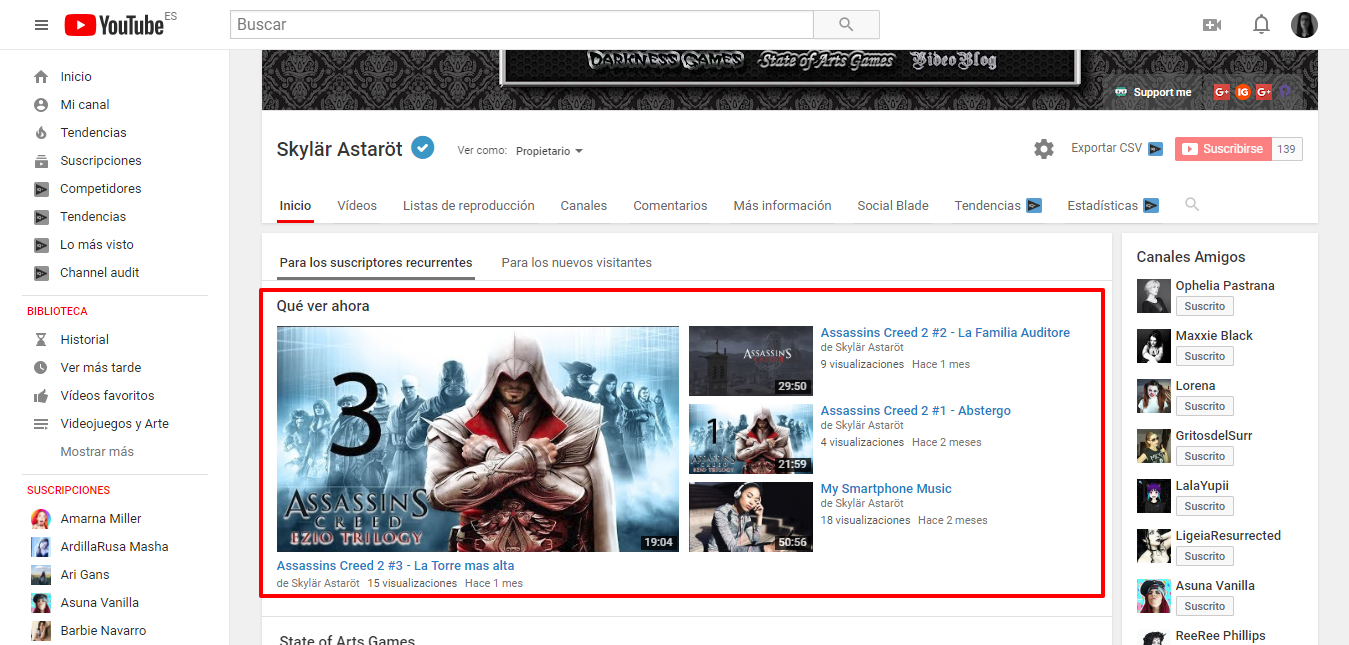The width and height of the screenshot is (1349, 645).
Task: Open Assassins Creed 2 #1 Abstergo title
Action: click(916, 411)
